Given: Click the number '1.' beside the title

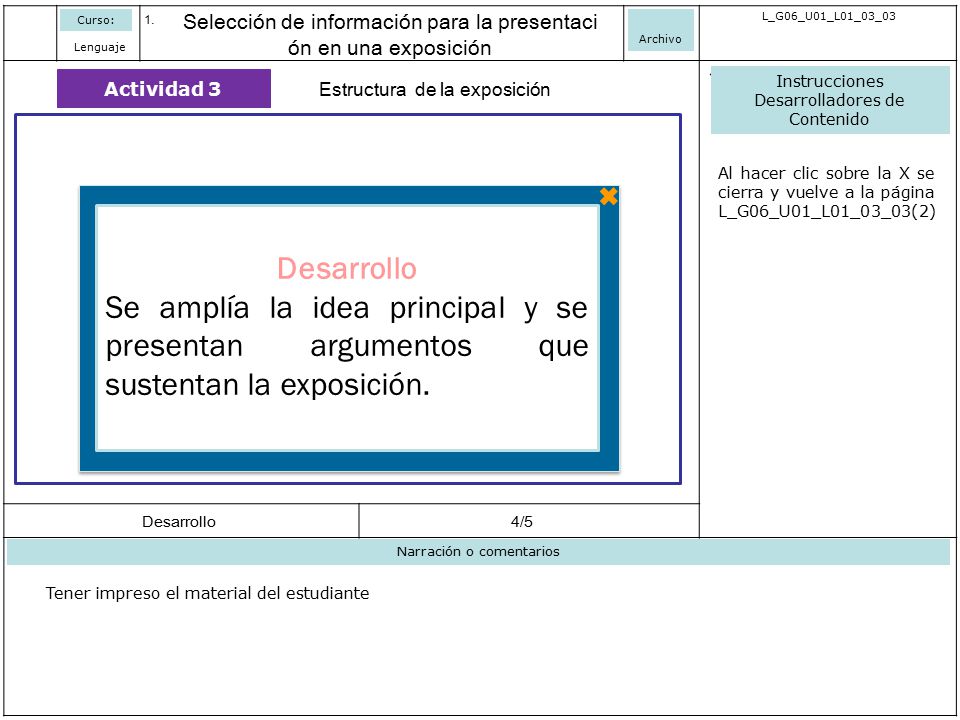Looking at the screenshot, I should 149,20.
